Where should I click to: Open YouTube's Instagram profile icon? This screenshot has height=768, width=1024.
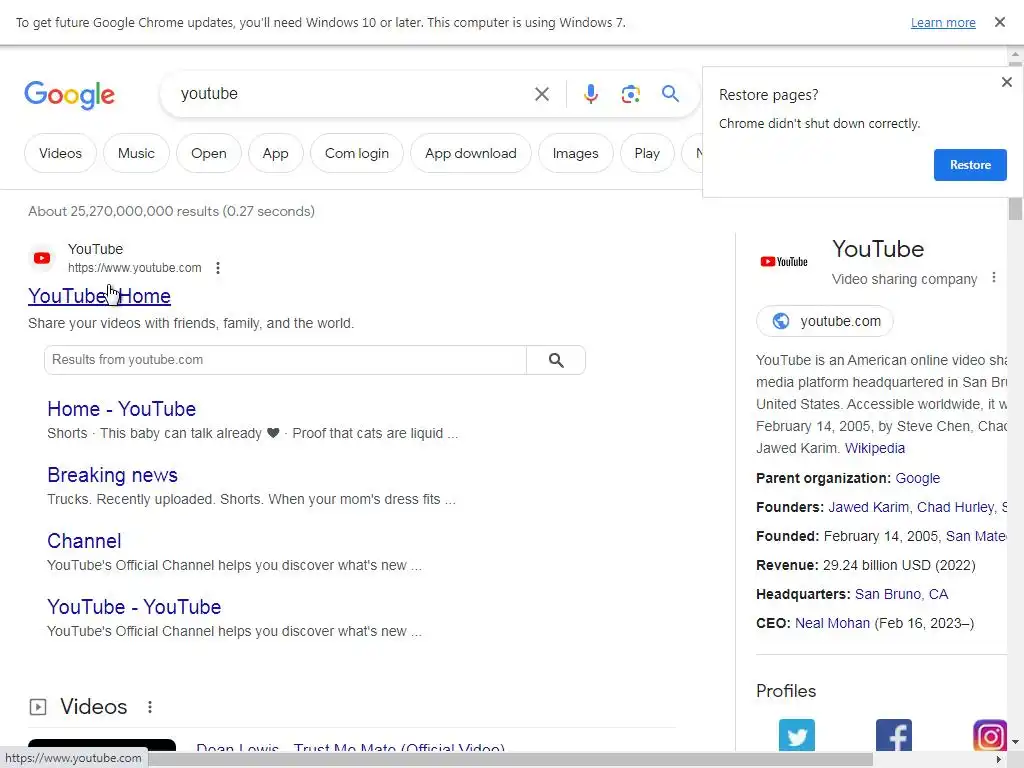pyautogui.click(x=989, y=735)
